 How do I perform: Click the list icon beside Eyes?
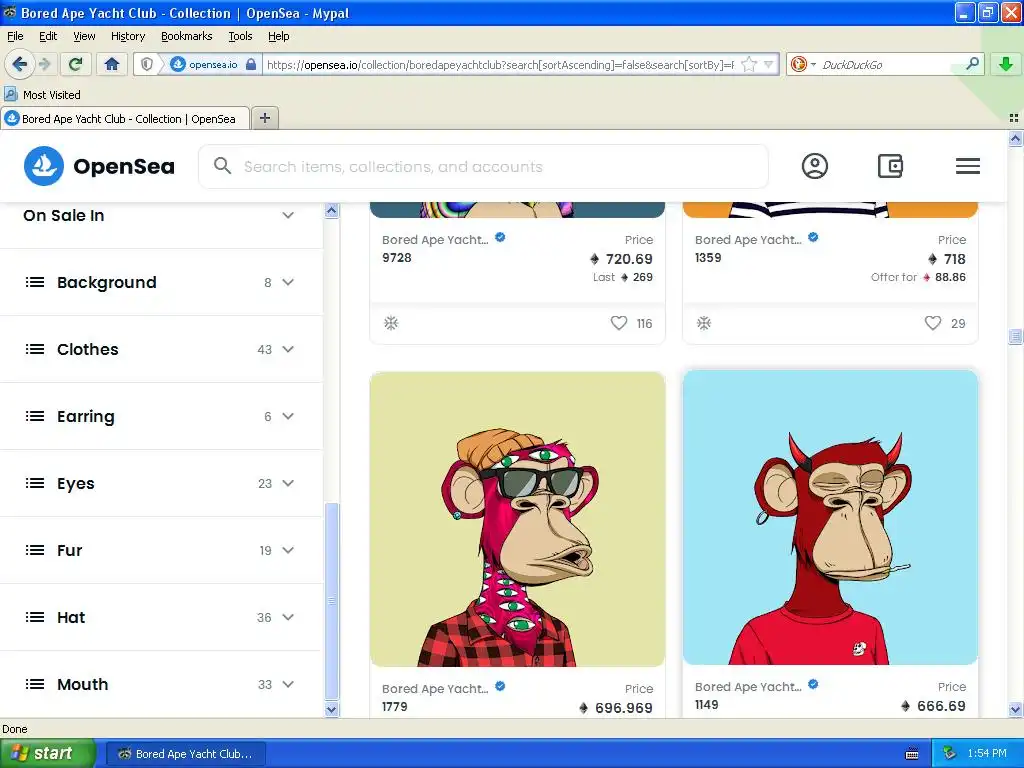pos(35,483)
